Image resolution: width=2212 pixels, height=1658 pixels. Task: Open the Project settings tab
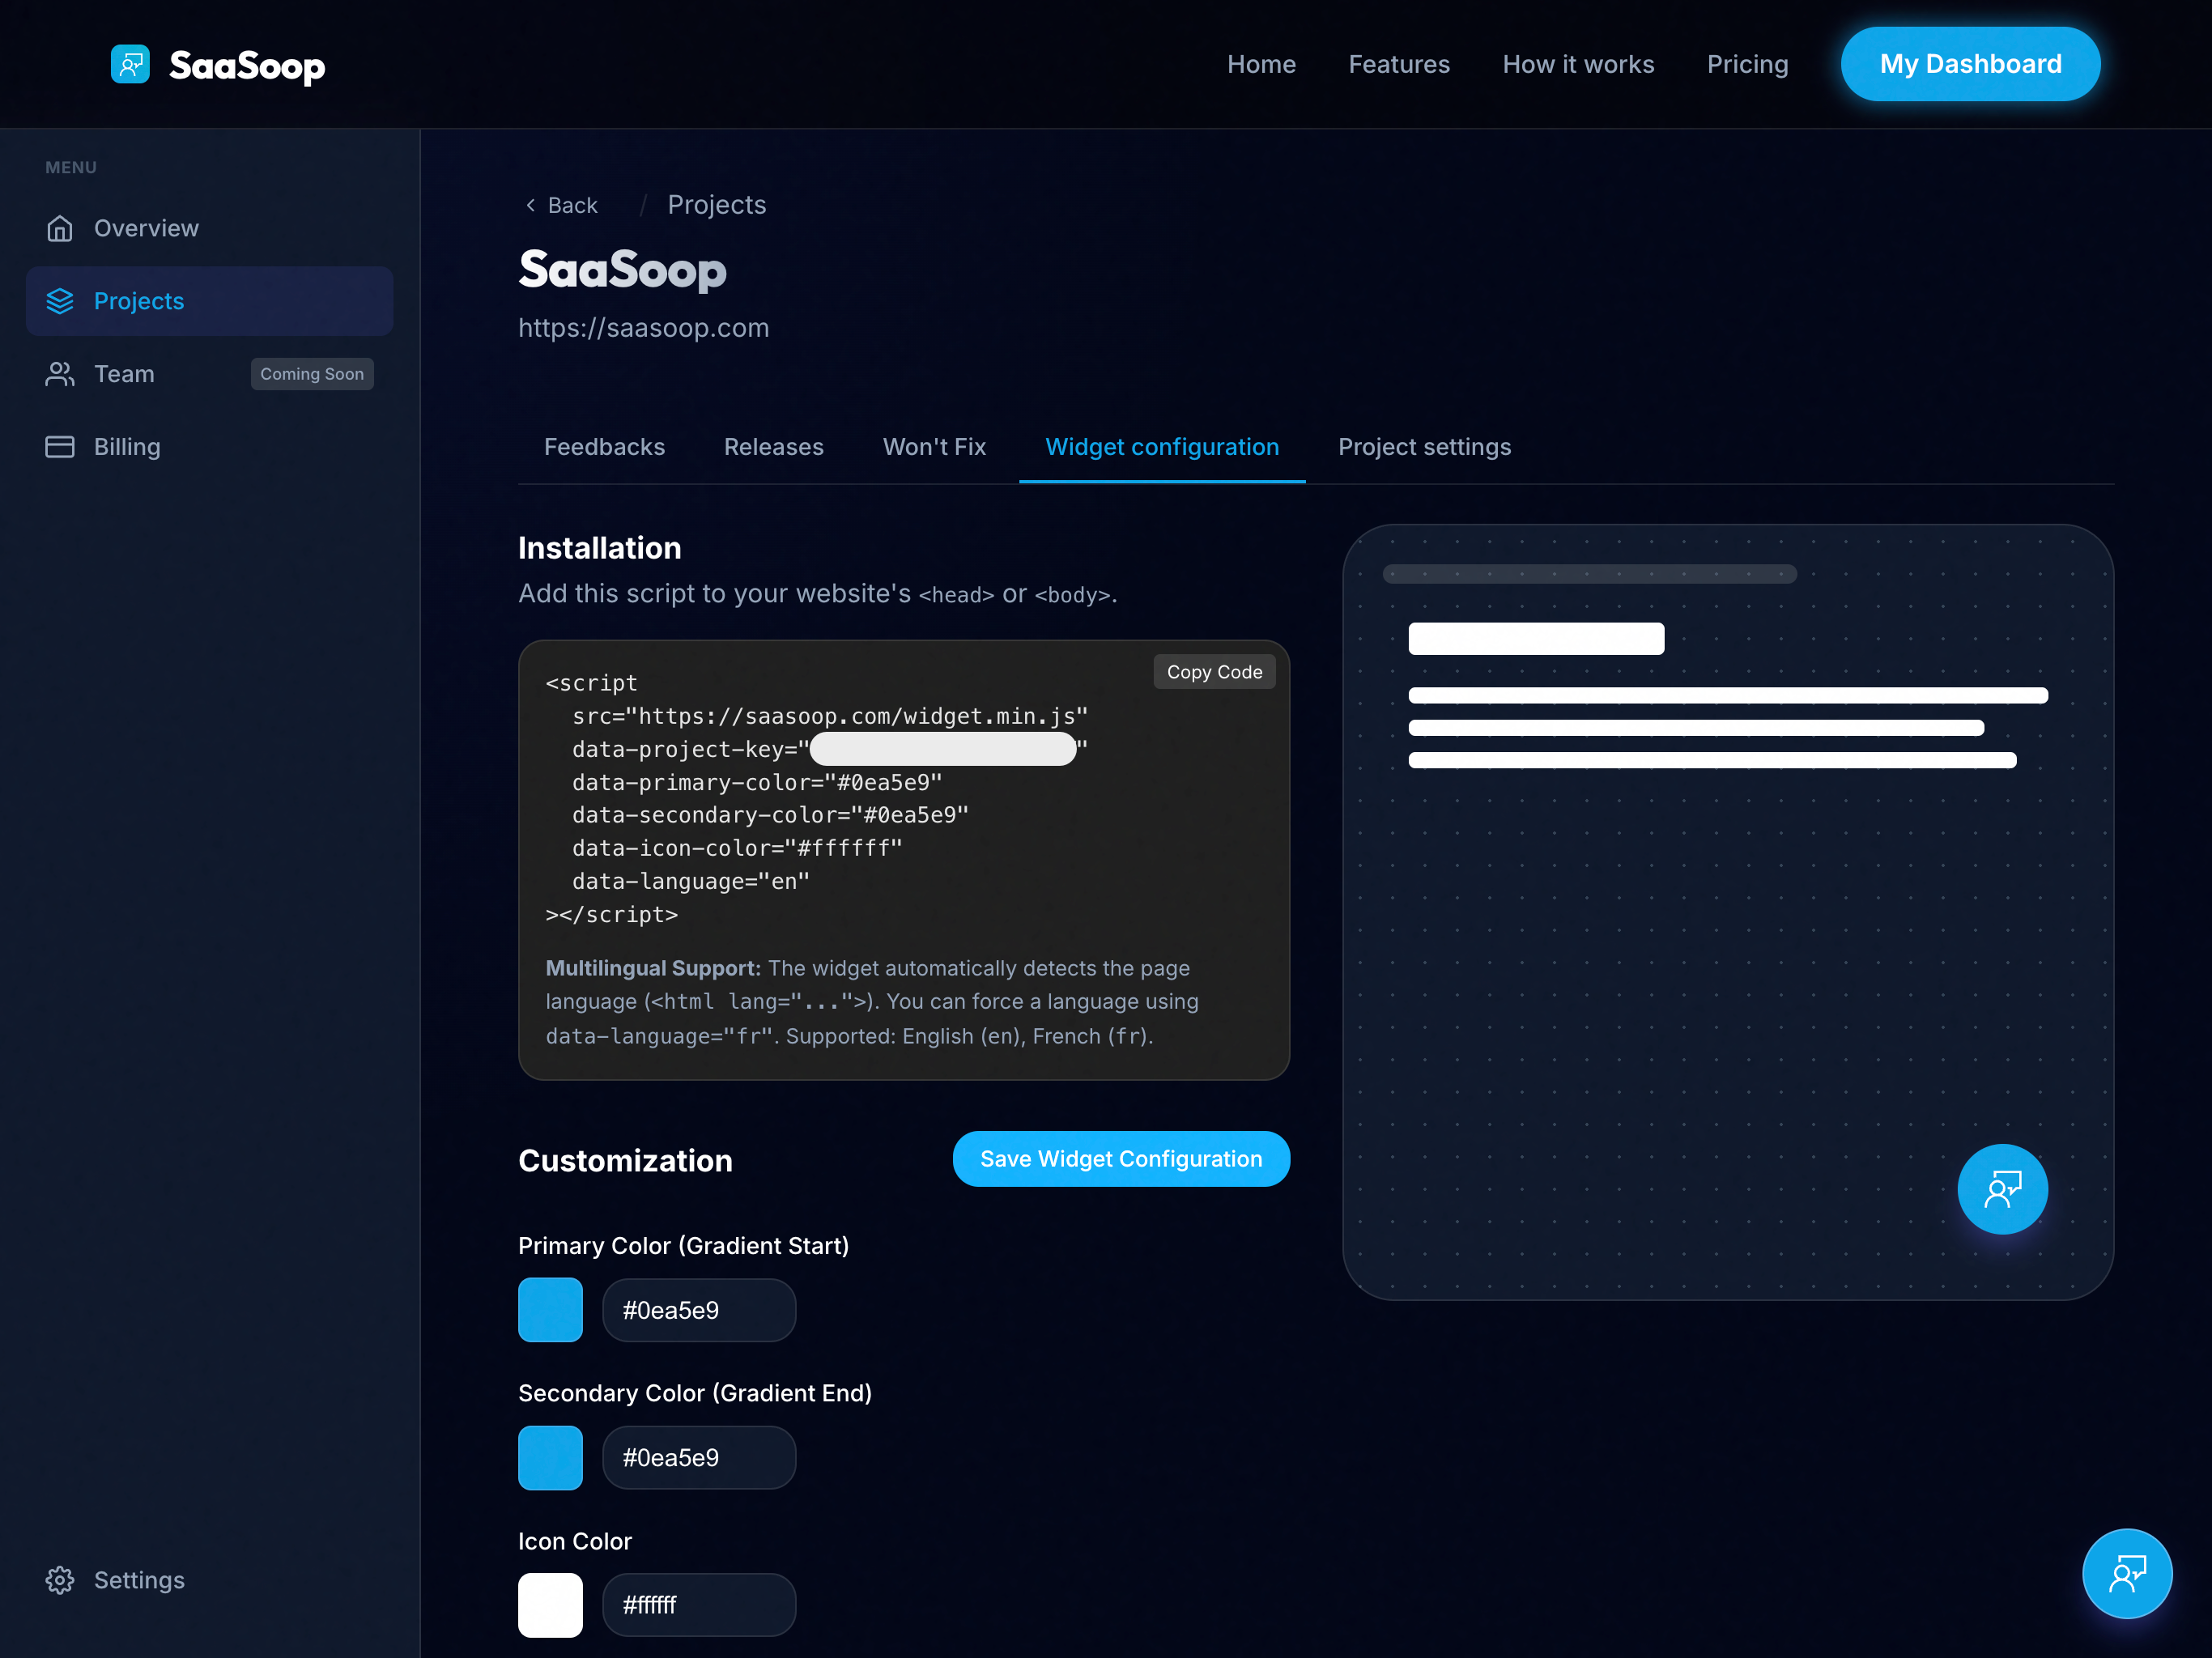1424,447
